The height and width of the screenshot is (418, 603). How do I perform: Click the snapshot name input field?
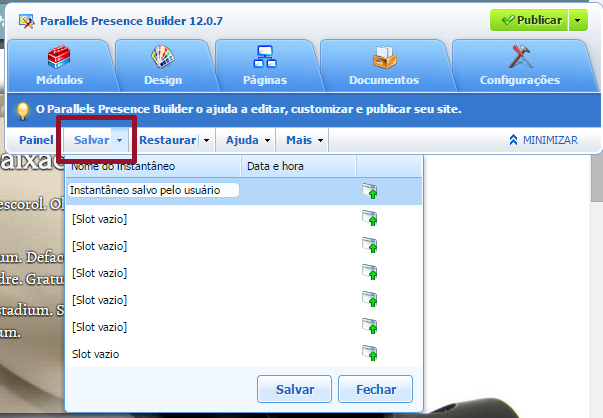(x=153, y=190)
